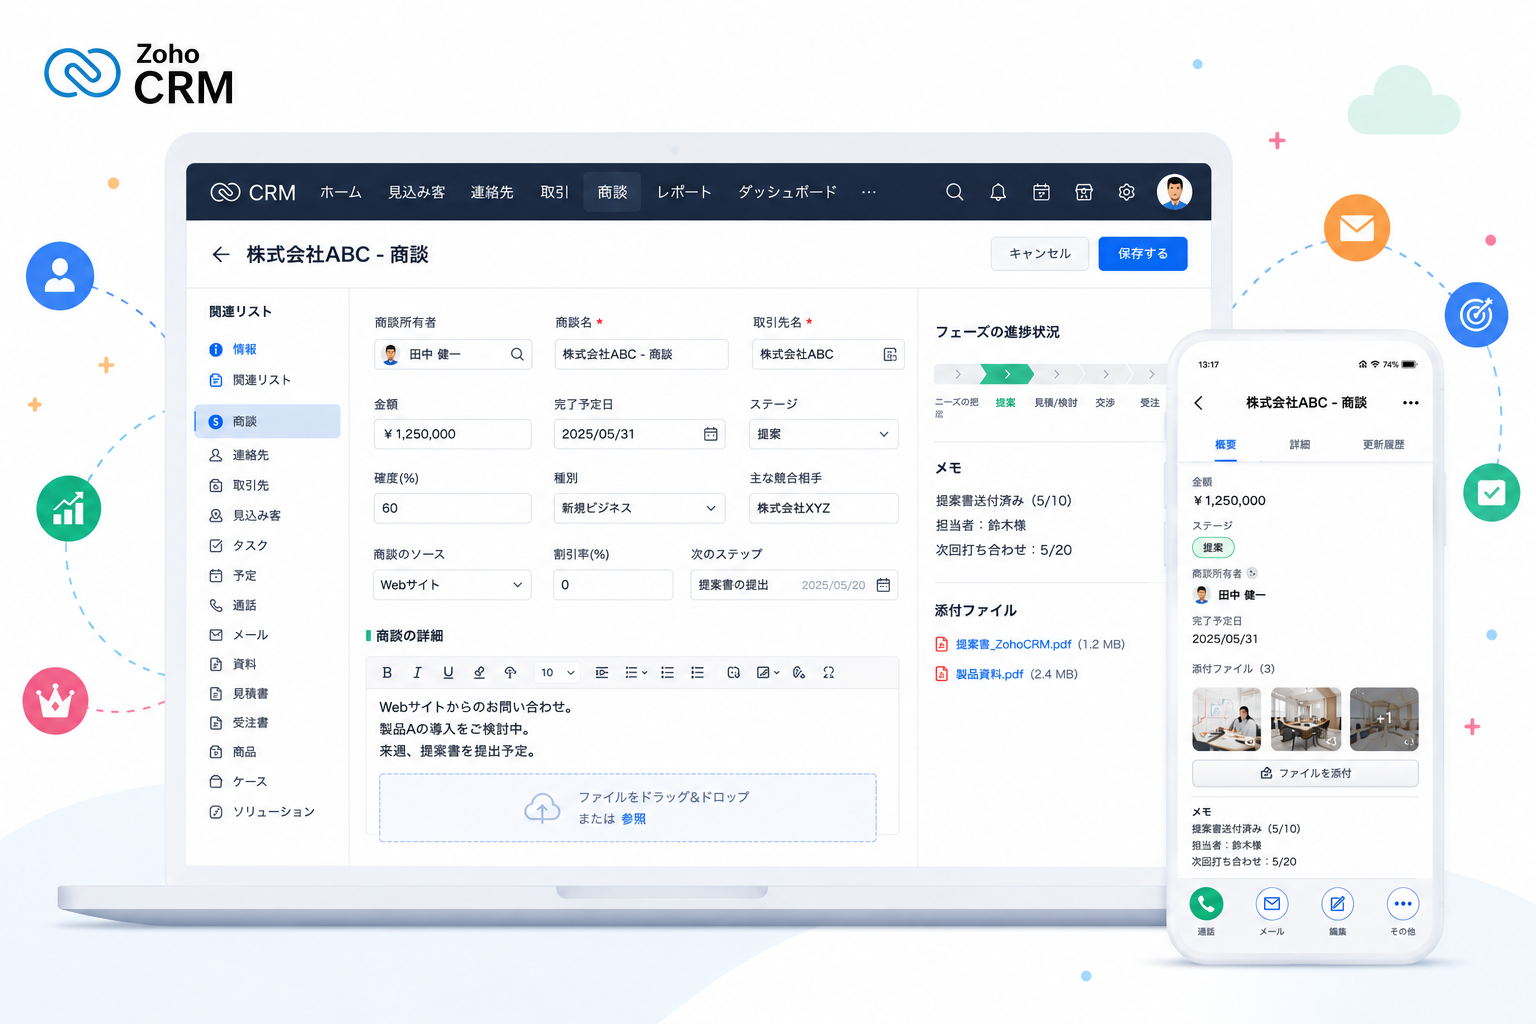Click the 確度(%) field showing 60
This screenshot has width=1536, height=1024.
click(x=453, y=508)
